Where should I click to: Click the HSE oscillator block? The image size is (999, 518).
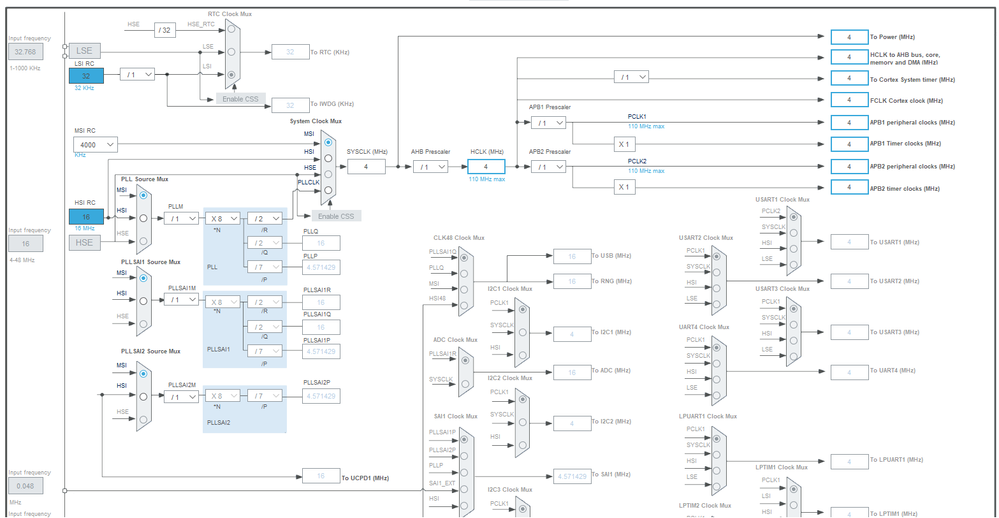[x=84, y=243]
